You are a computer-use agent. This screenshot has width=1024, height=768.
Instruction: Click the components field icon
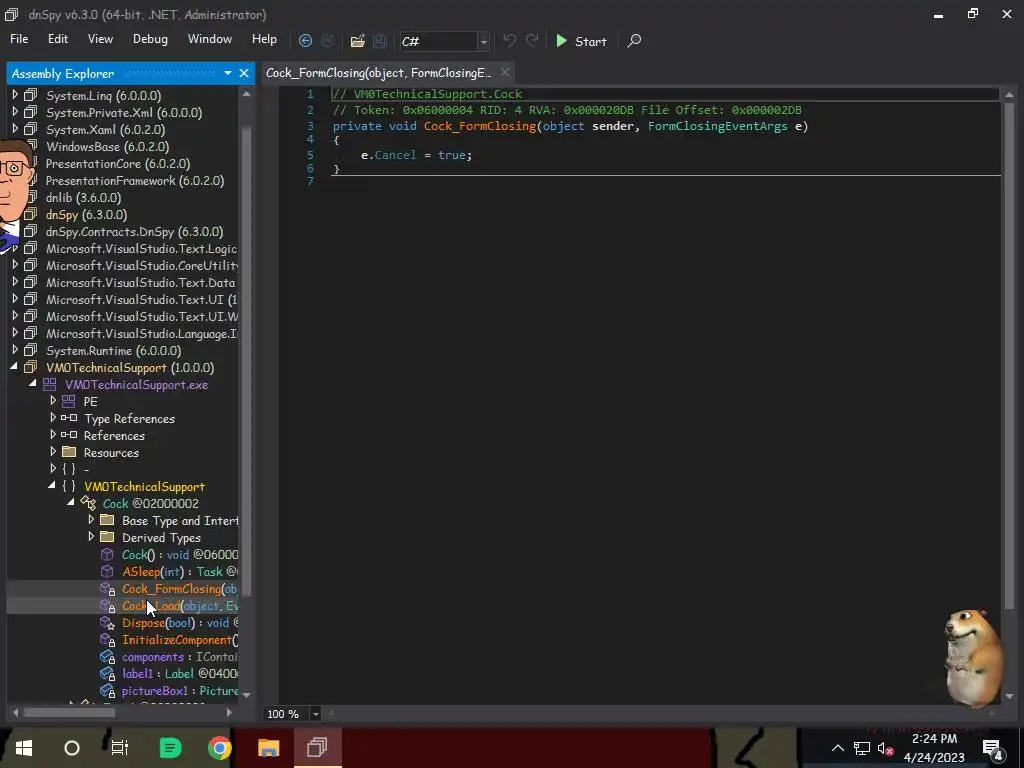coord(107,657)
